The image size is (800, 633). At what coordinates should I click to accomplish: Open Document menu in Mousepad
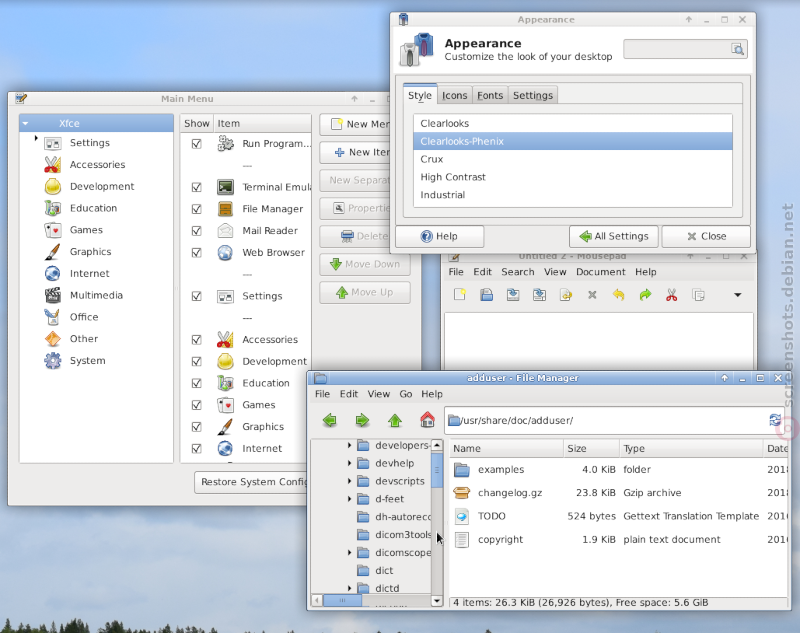601,272
